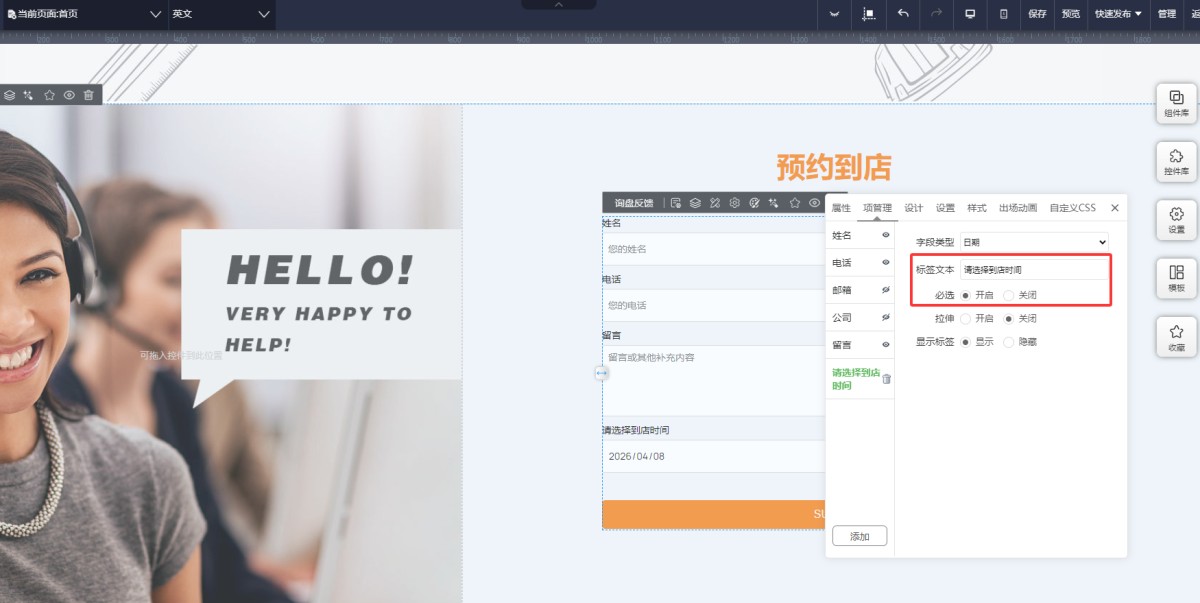Expand the 快速发布 dropdown

click(1118, 14)
